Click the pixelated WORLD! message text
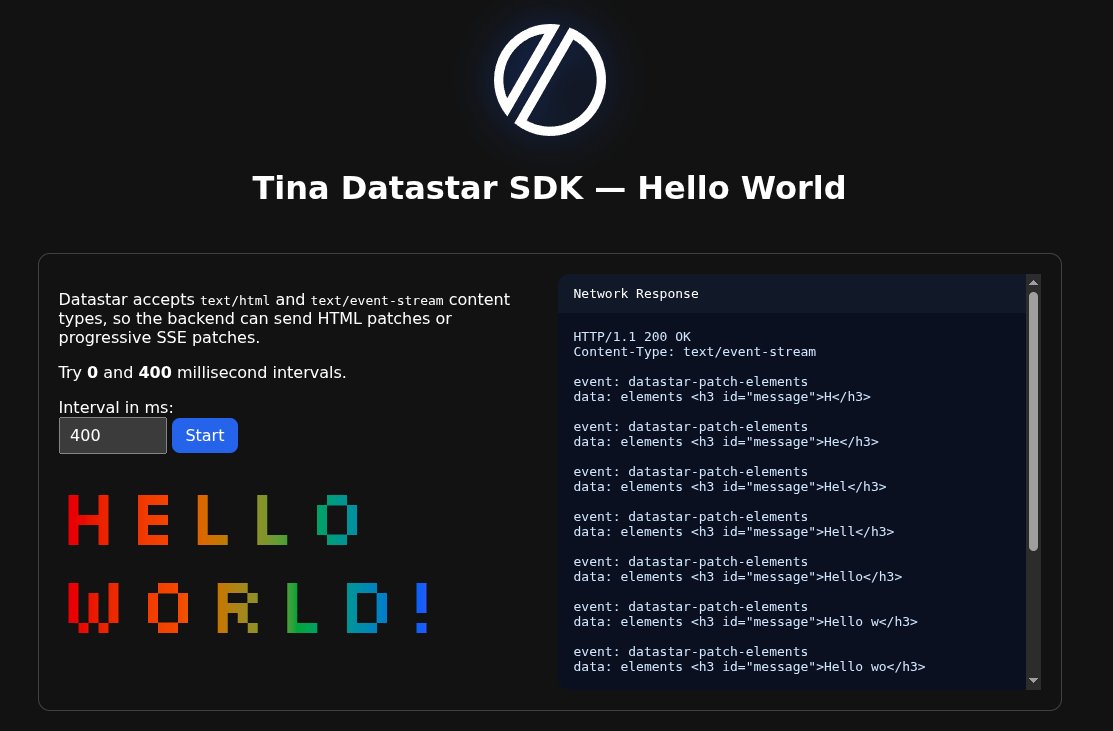 [248, 608]
